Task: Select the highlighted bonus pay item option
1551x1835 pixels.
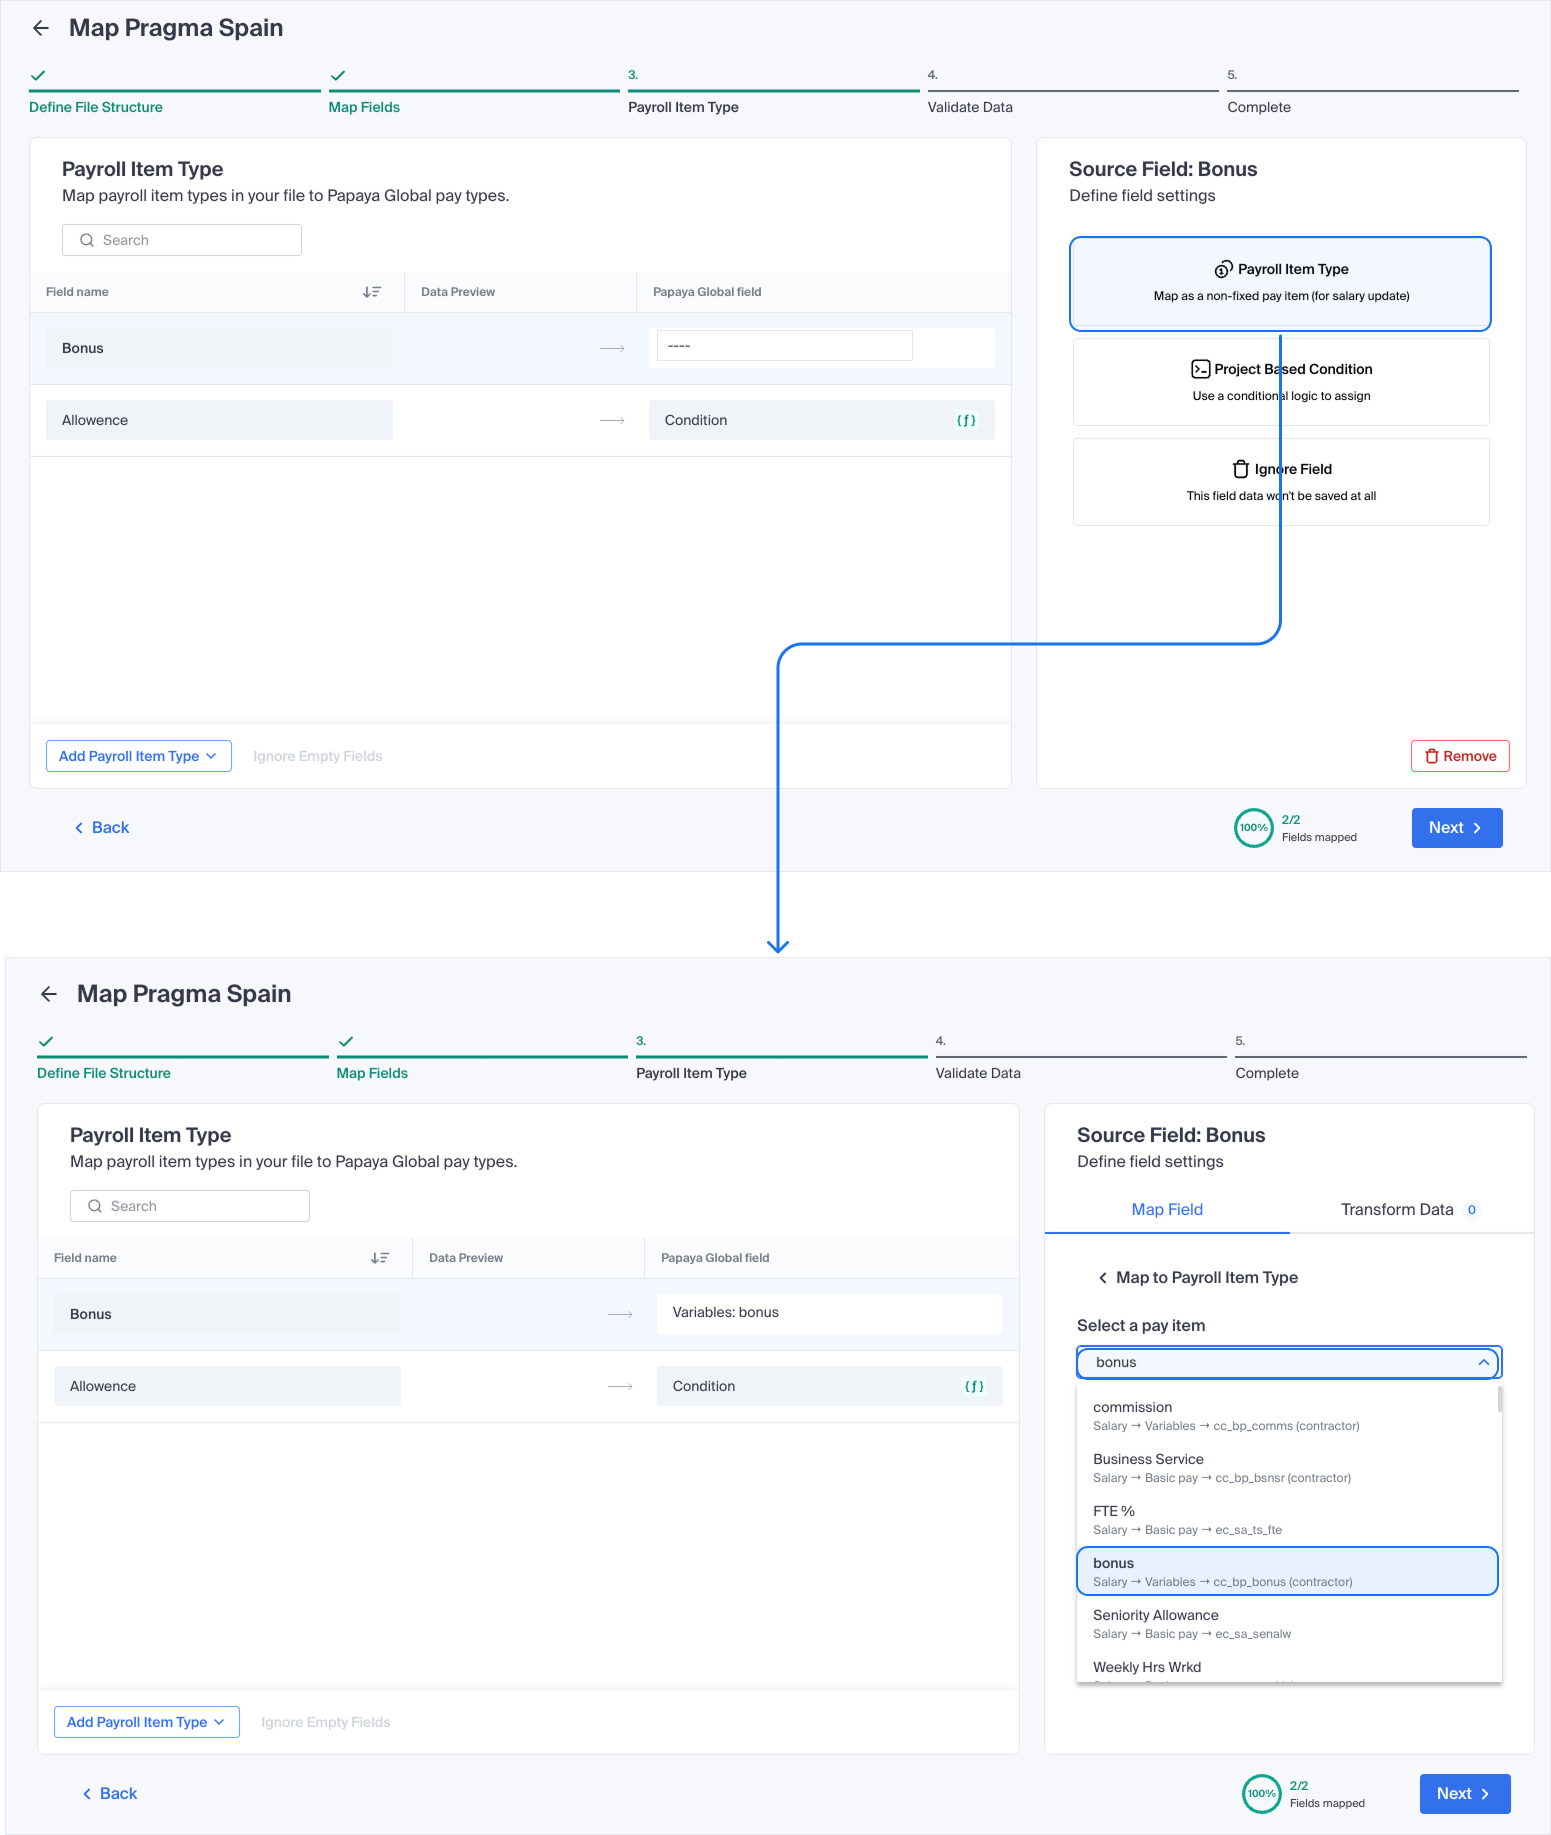Action: (1288, 1572)
